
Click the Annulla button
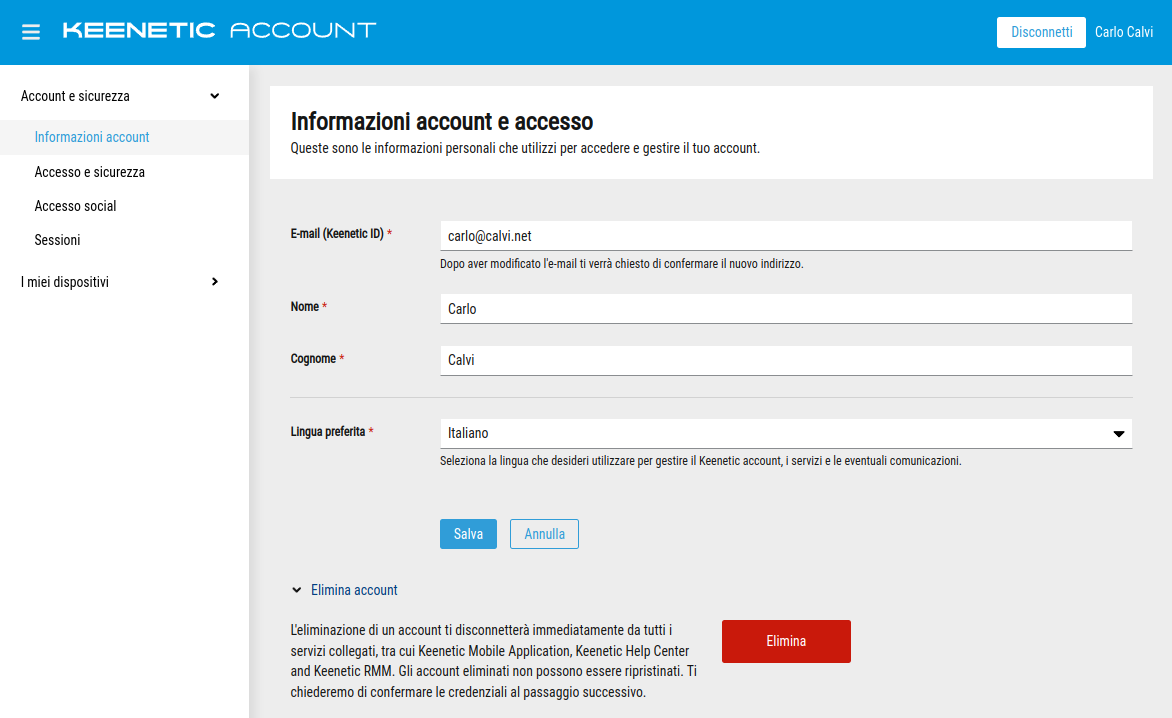(x=544, y=534)
